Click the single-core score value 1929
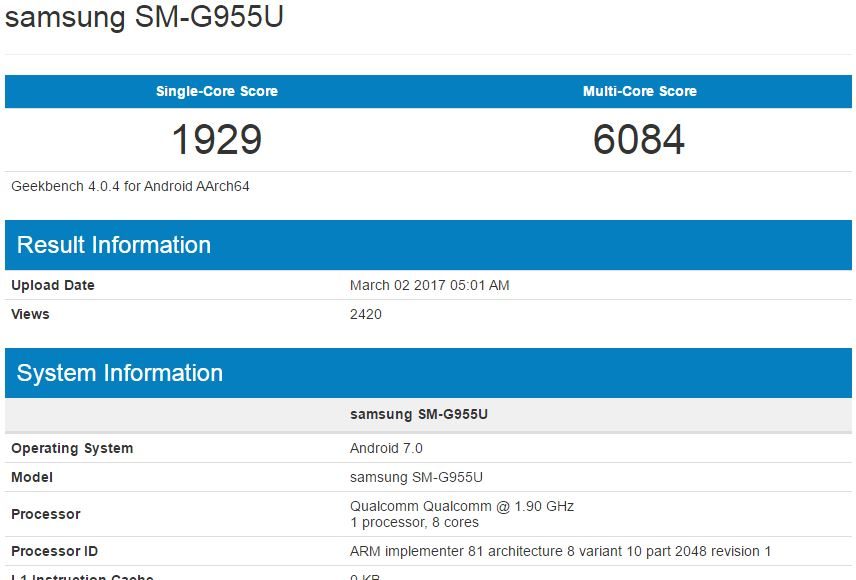Viewport: 856px width, 580px height. point(216,139)
